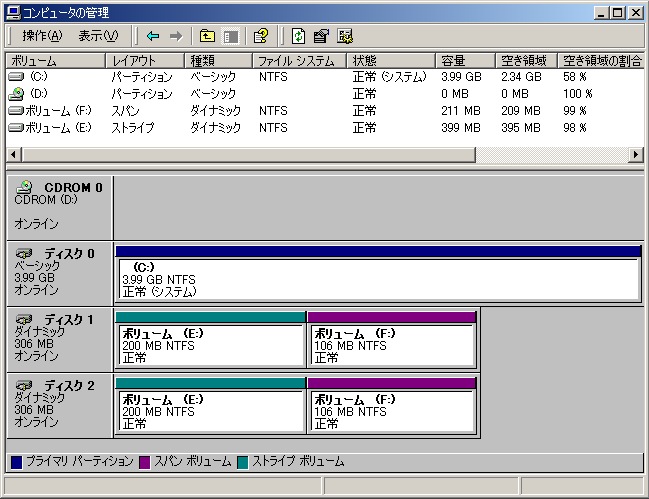Click the CDROM 0 disc icon
This screenshot has width=649, height=499.
click(x=24, y=187)
